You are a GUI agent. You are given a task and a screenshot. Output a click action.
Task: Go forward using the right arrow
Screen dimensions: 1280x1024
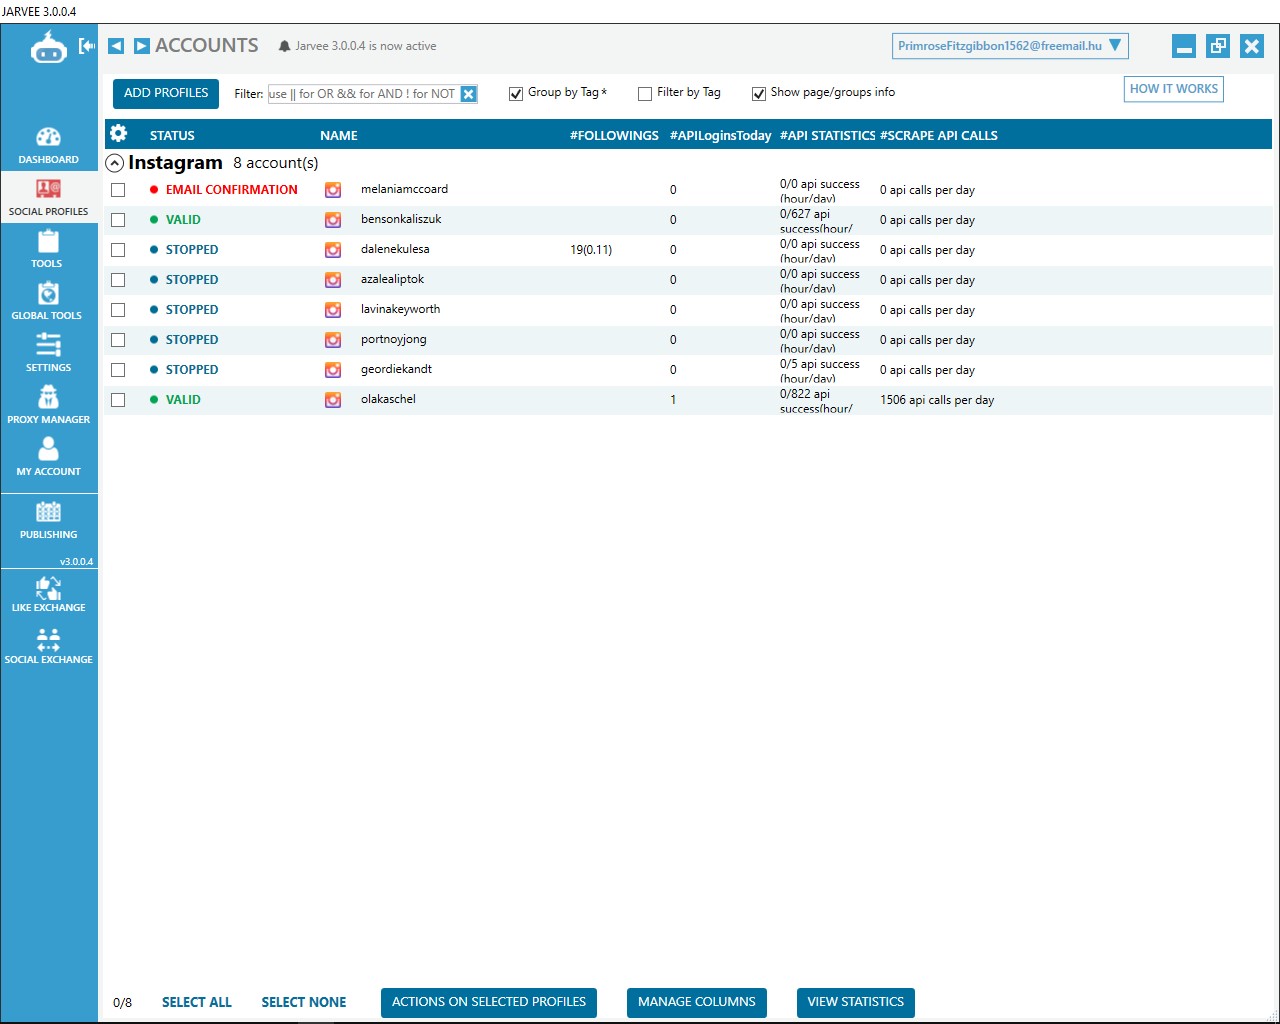pyautogui.click(x=142, y=46)
